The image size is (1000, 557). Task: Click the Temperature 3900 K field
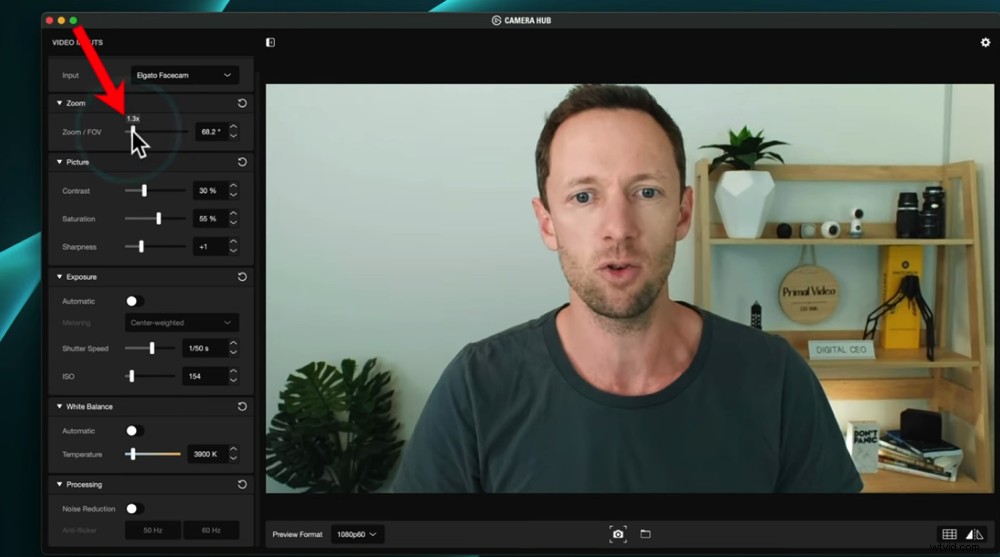[x=207, y=454]
